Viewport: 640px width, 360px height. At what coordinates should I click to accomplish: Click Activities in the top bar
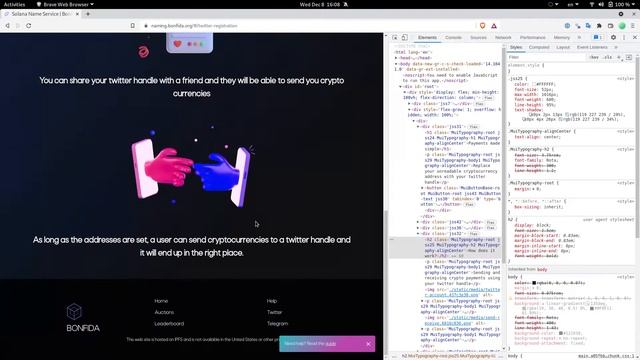click(x=14, y=4)
